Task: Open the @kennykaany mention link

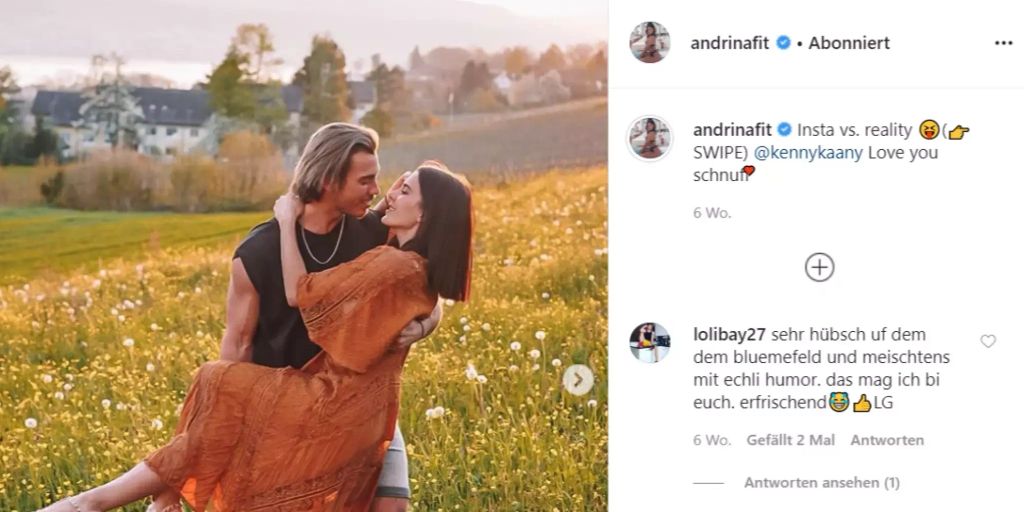Action: [x=808, y=153]
